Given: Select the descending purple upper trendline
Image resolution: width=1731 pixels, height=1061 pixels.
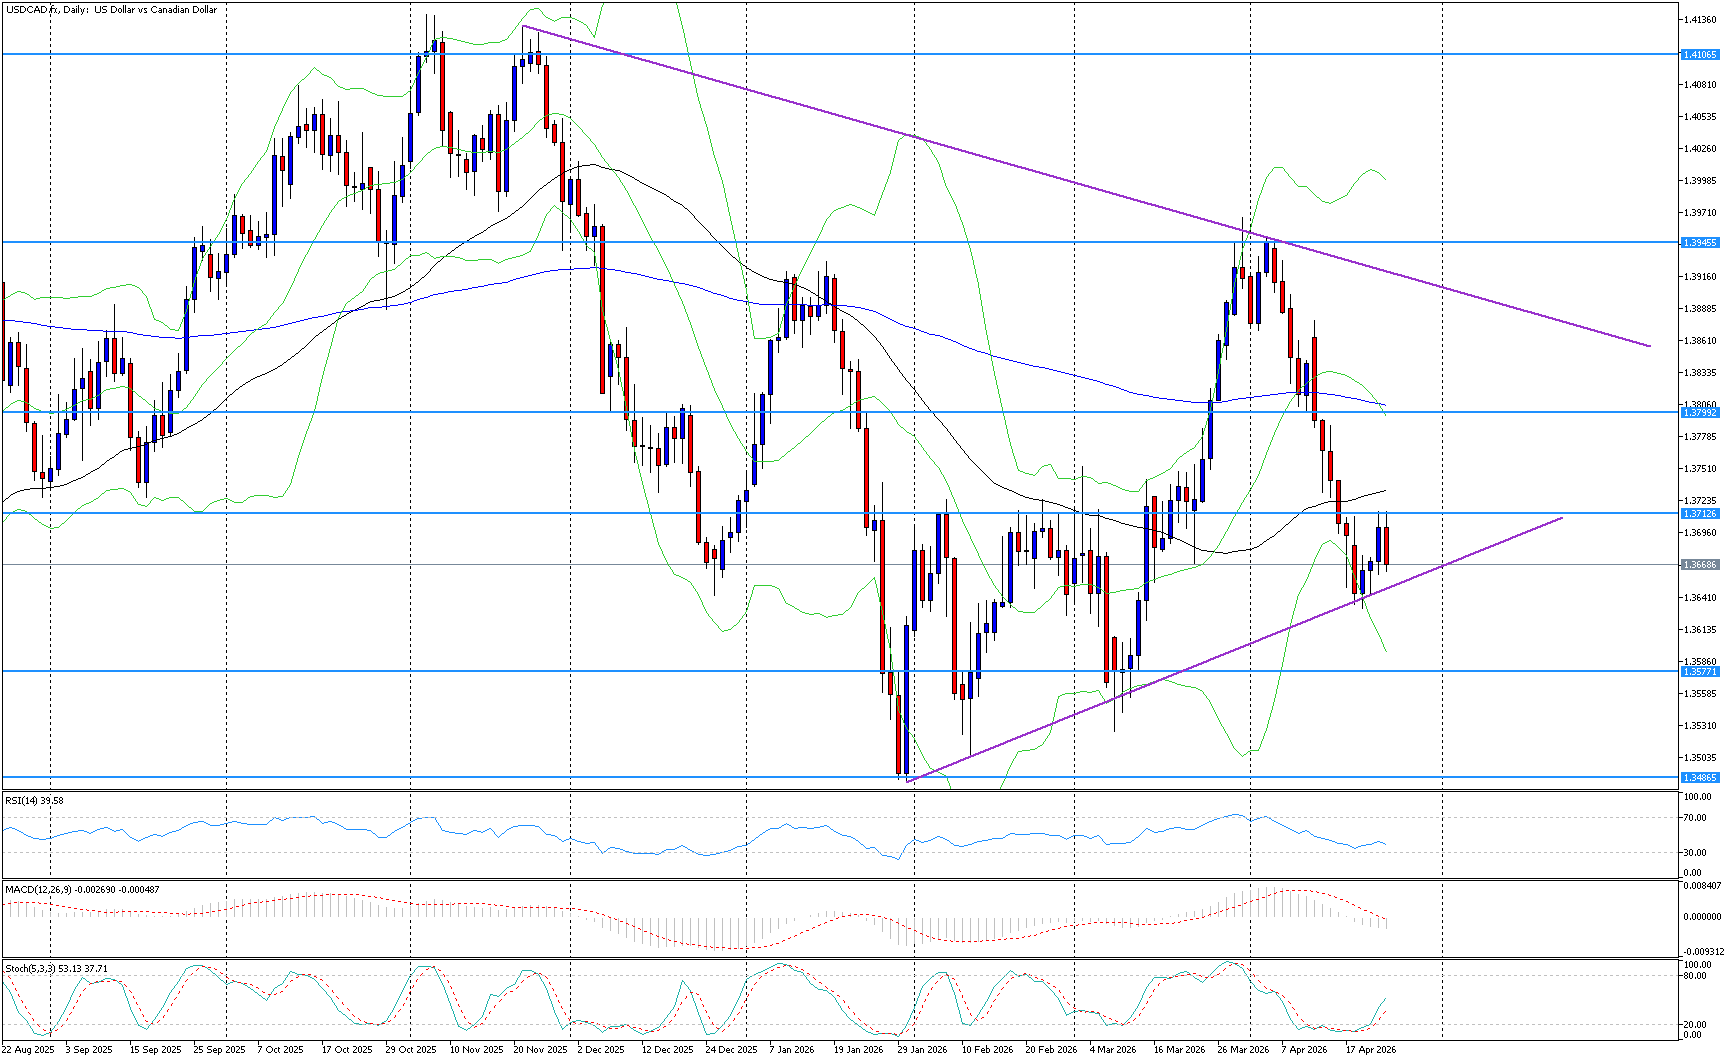Looking at the screenshot, I should click(x=1000, y=162).
